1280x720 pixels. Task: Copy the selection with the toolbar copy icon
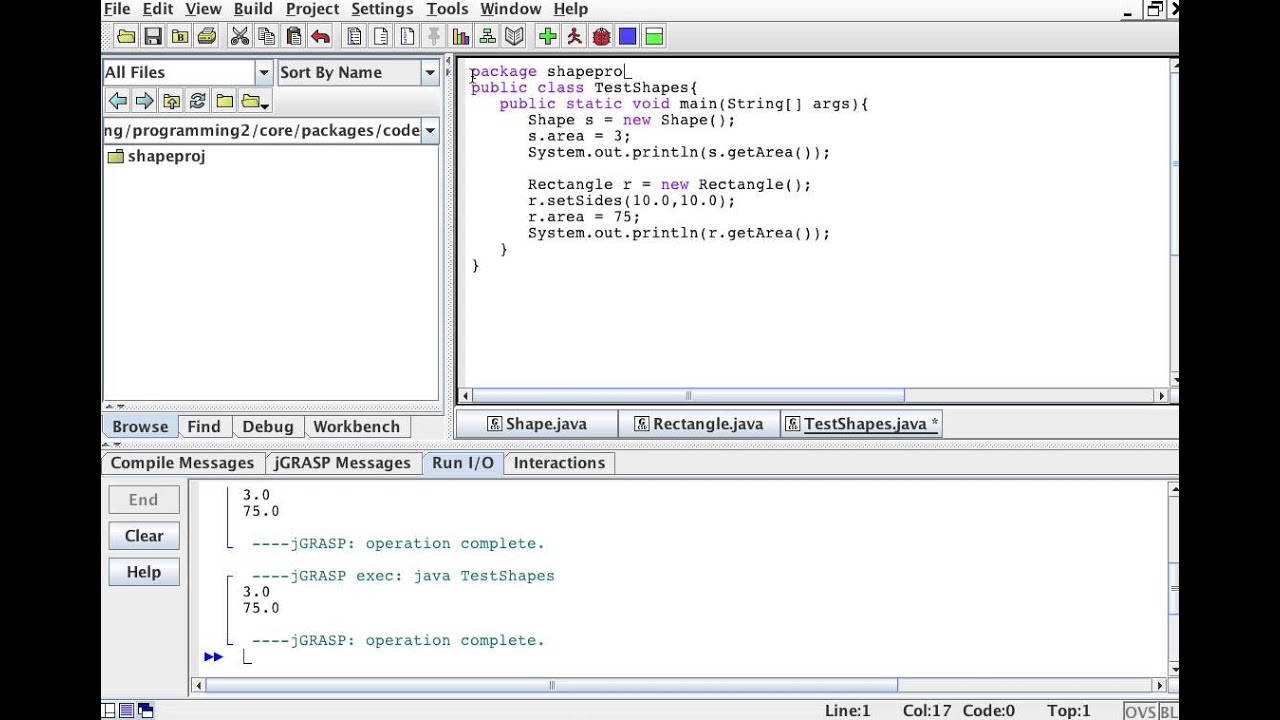point(267,37)
